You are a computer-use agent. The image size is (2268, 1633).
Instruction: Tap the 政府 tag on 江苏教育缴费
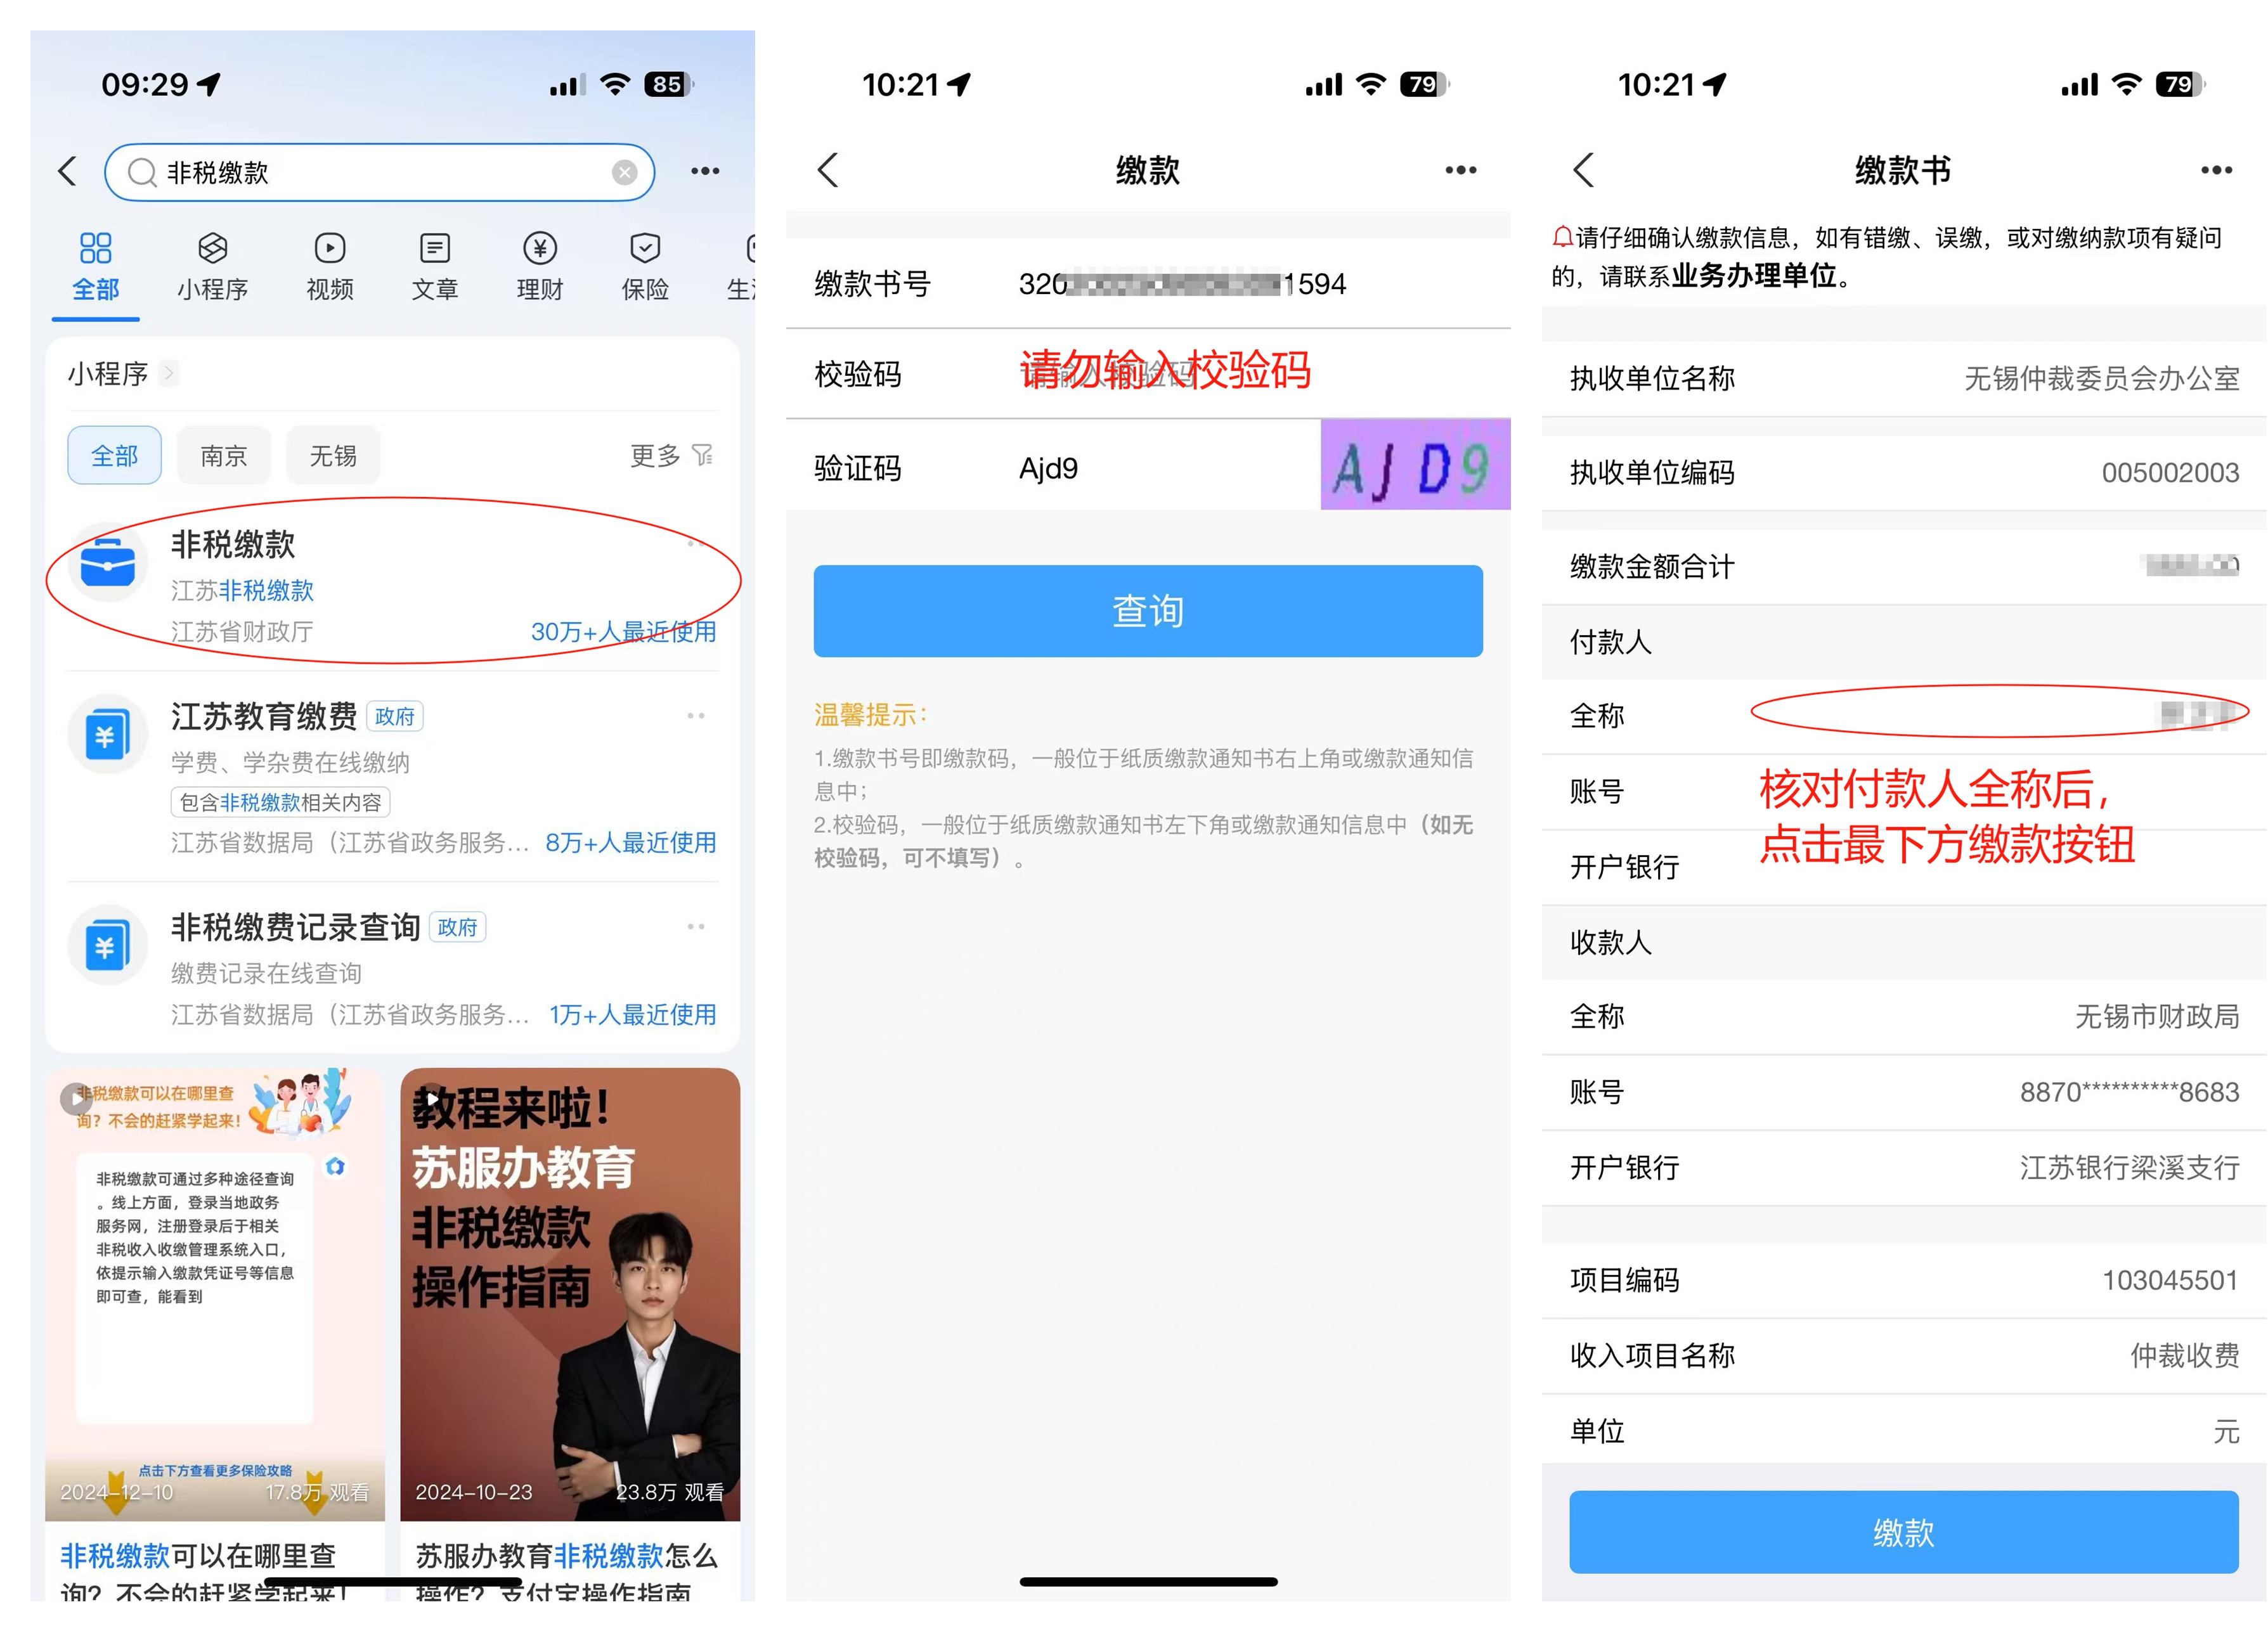[x=395, y=716]
